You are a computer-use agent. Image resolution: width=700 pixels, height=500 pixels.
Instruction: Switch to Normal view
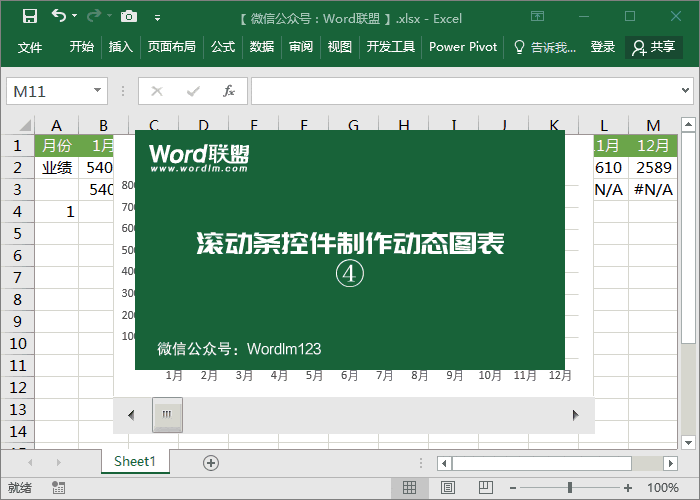[409, 488]
